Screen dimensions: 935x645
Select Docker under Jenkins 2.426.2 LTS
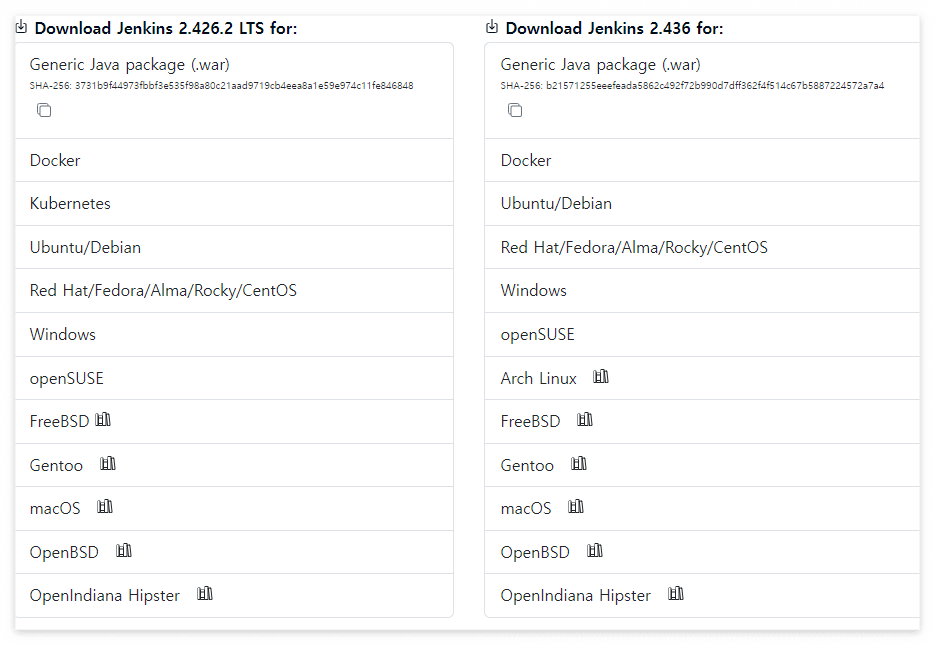pyautogui.click(x=234, y=160)
